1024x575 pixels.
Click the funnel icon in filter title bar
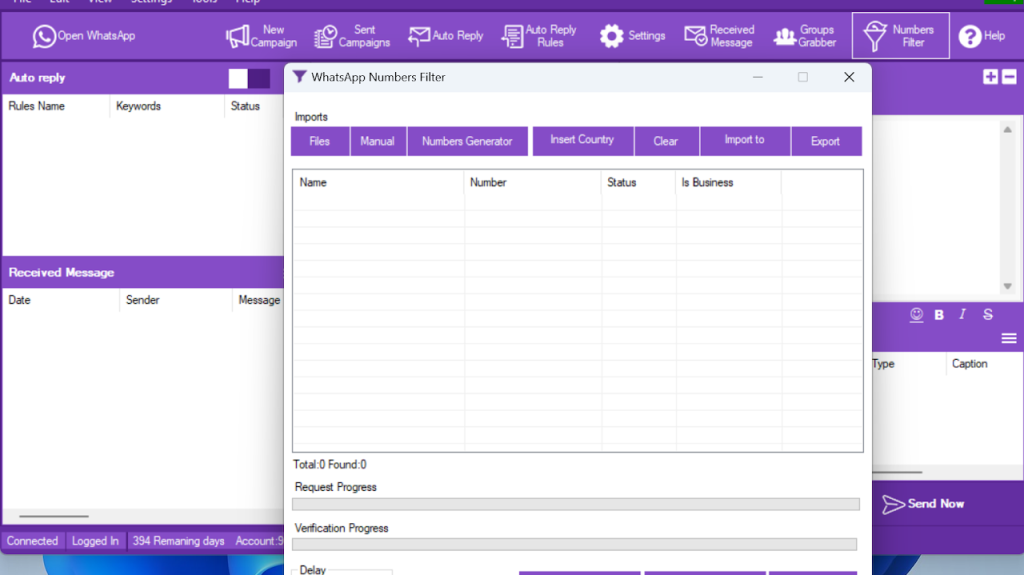pyautogui.click(x=299, y=77)
